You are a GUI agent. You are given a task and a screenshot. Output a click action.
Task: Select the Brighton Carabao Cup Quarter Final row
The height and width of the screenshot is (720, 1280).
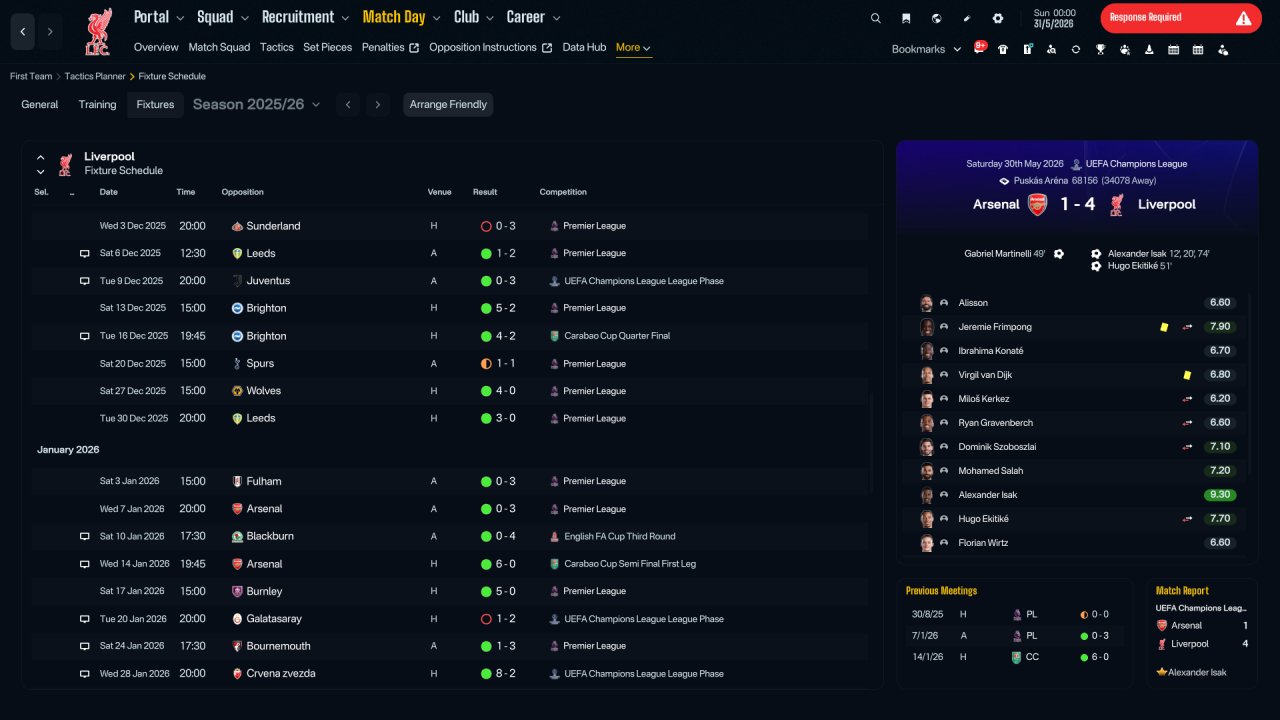451,336
